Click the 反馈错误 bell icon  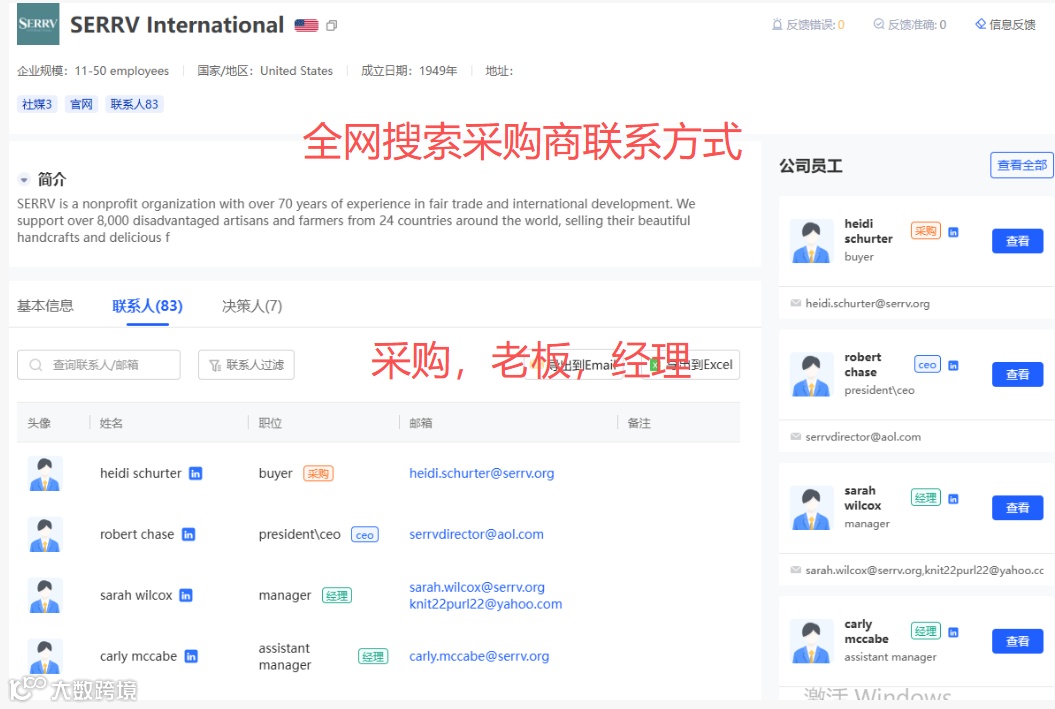[x=777, y=24]
